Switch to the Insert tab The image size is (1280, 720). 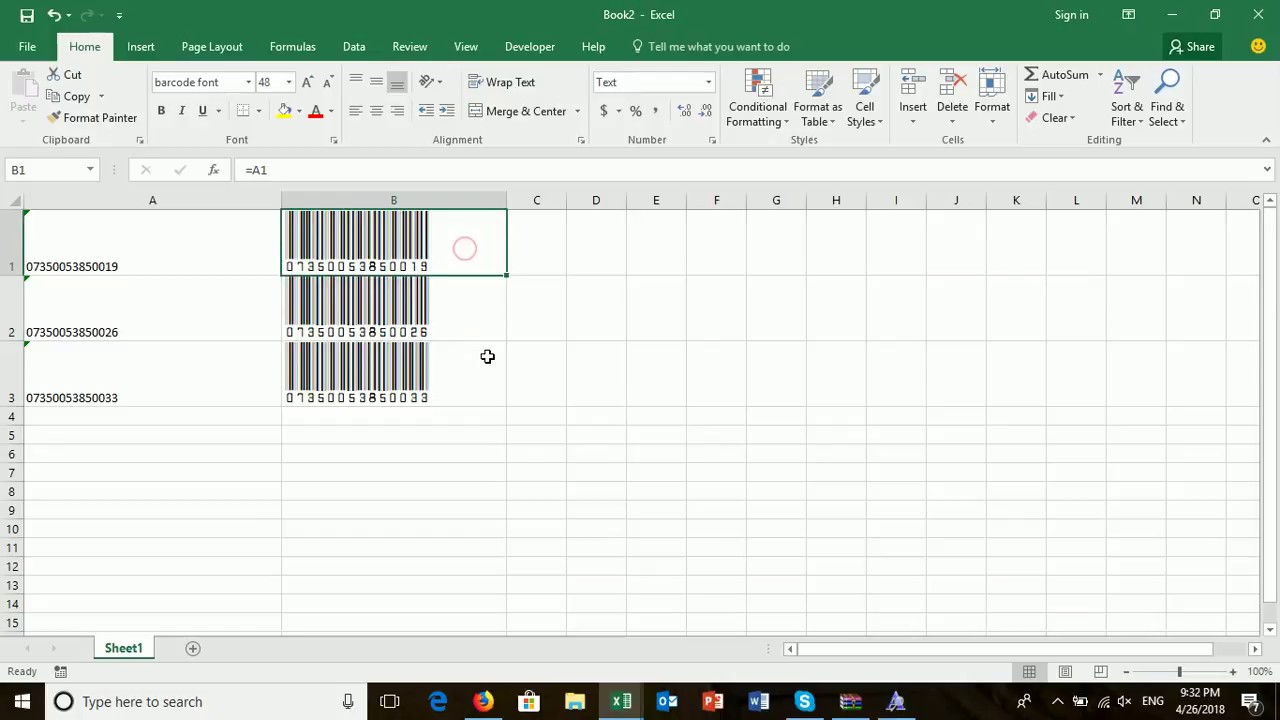[141, 47]
